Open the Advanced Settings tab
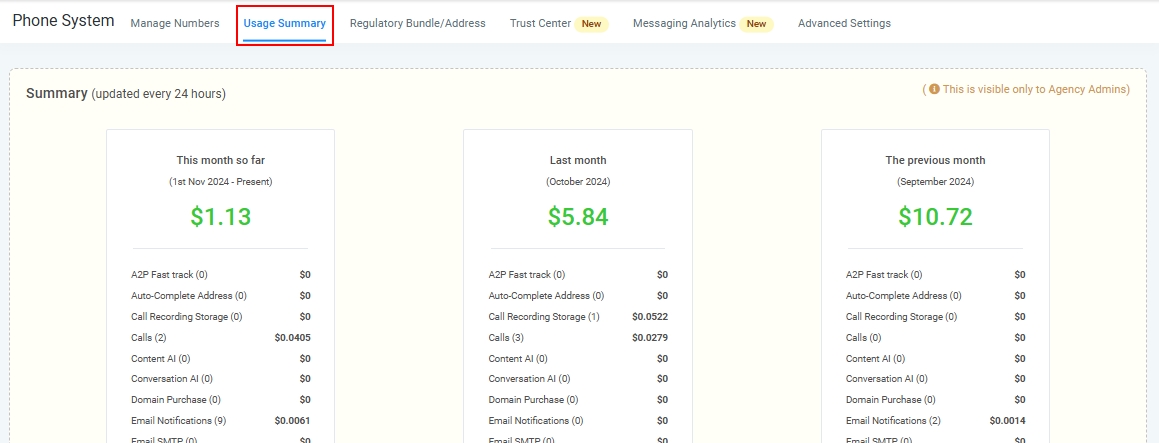 tap(844, 23)
